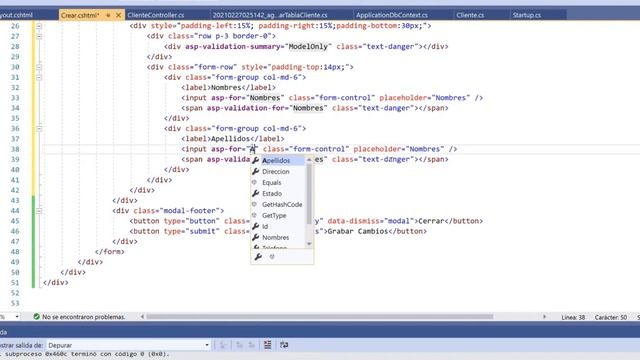Click the 'Cerrar' button text on line 45
The width and height of the screenshot is (640, 360).
tap(431, 221)
